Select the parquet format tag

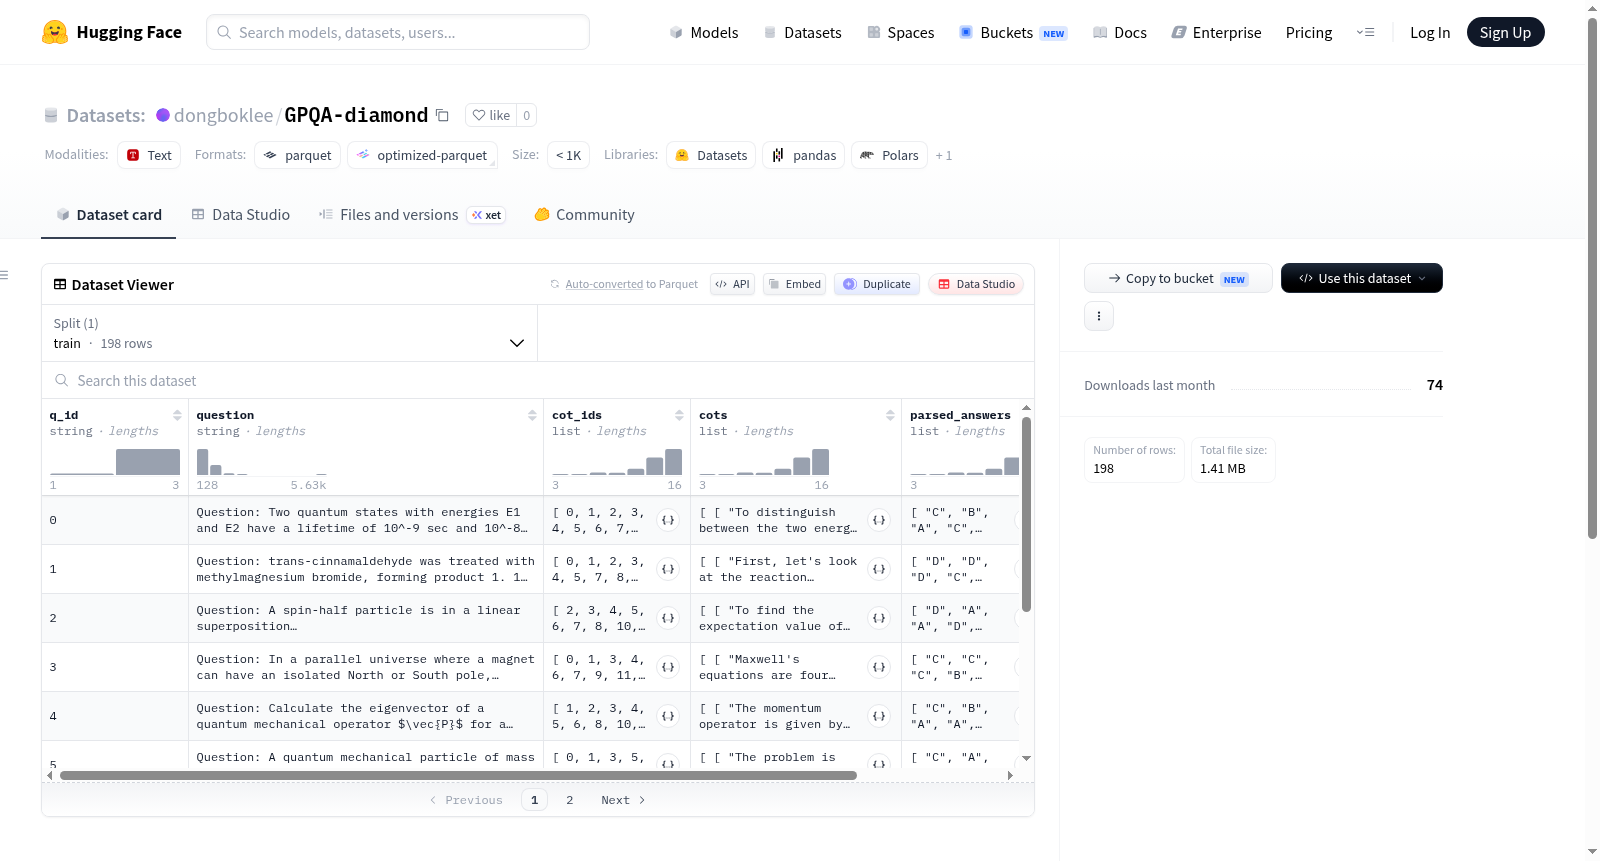(298, 155)
